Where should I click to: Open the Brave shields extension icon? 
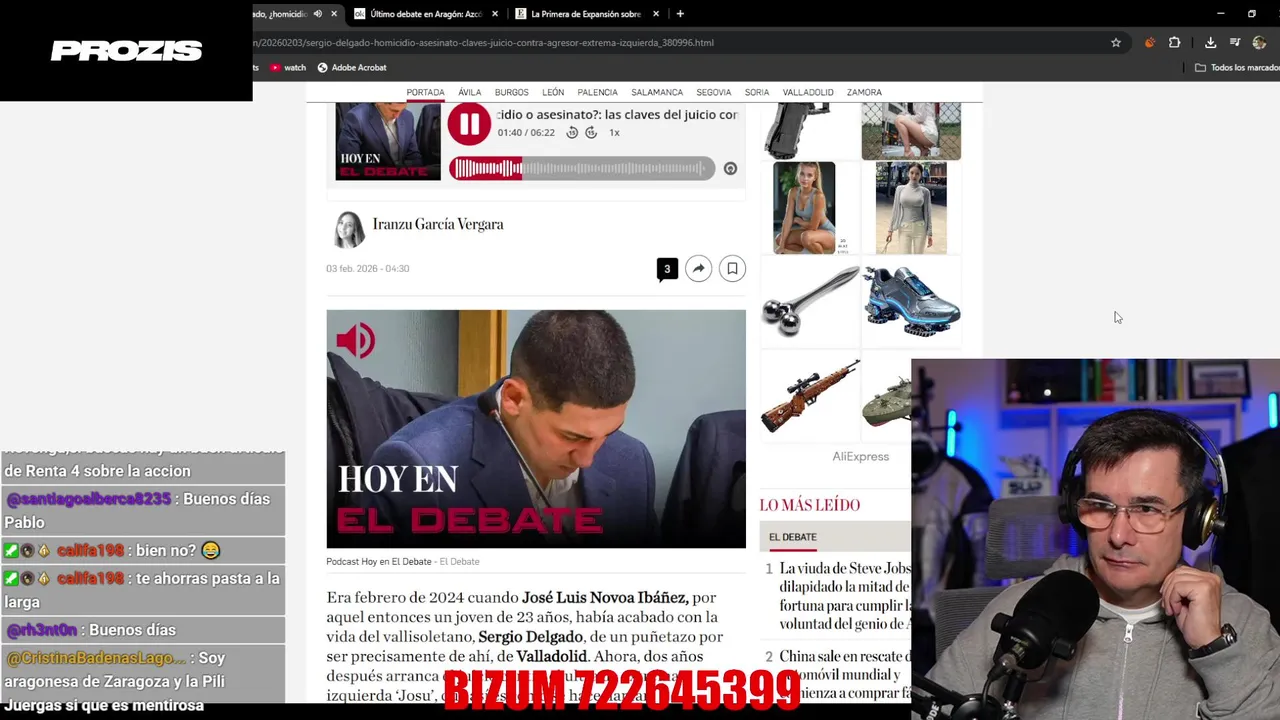click(x=1149, y=43)
